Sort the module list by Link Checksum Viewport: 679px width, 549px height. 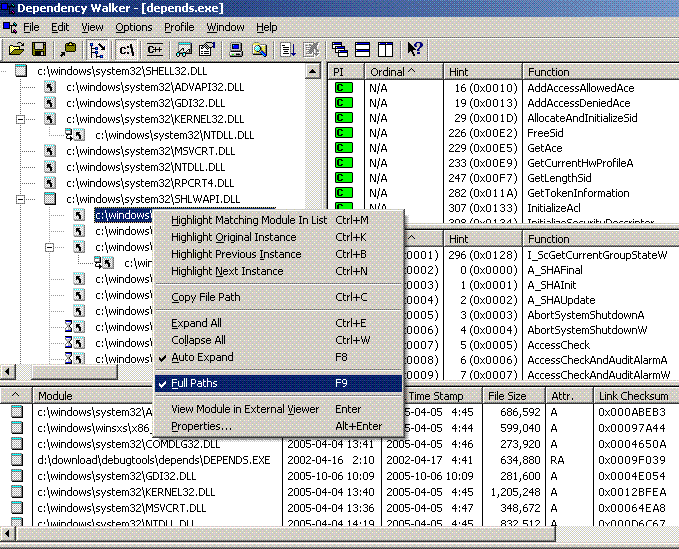636,396
